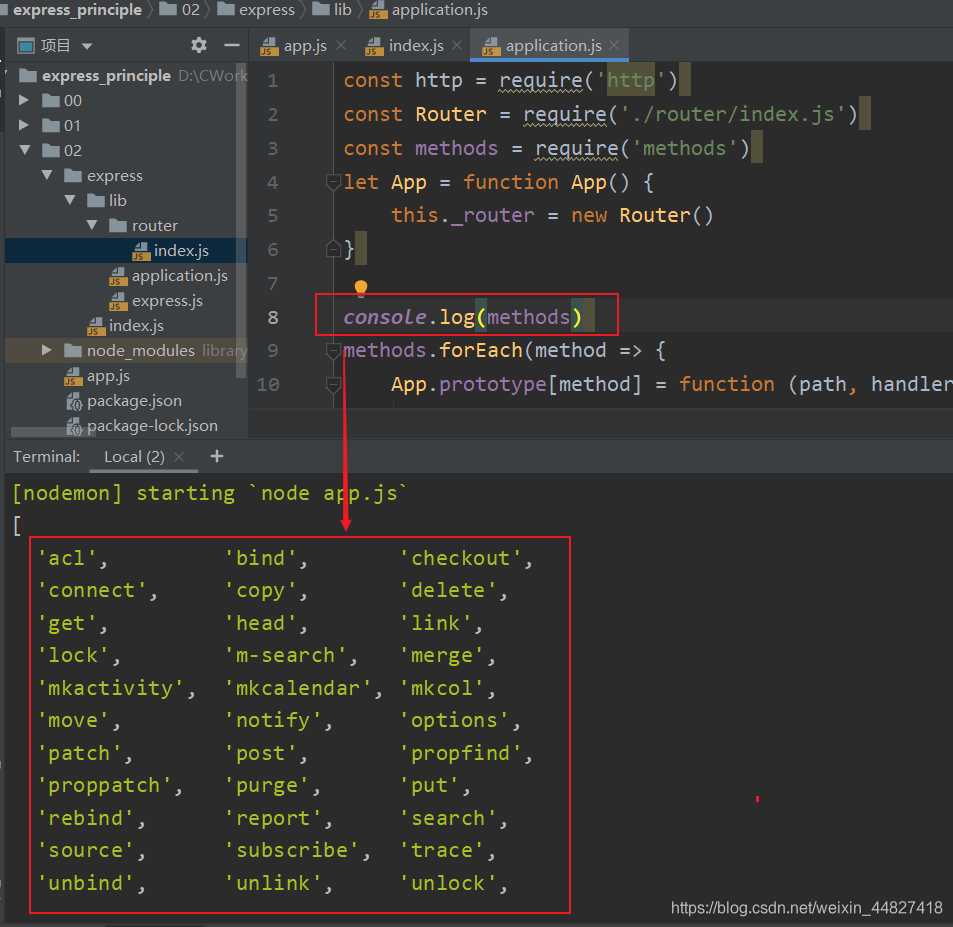Click the lib breadcrumb folder

click(332, 10)
